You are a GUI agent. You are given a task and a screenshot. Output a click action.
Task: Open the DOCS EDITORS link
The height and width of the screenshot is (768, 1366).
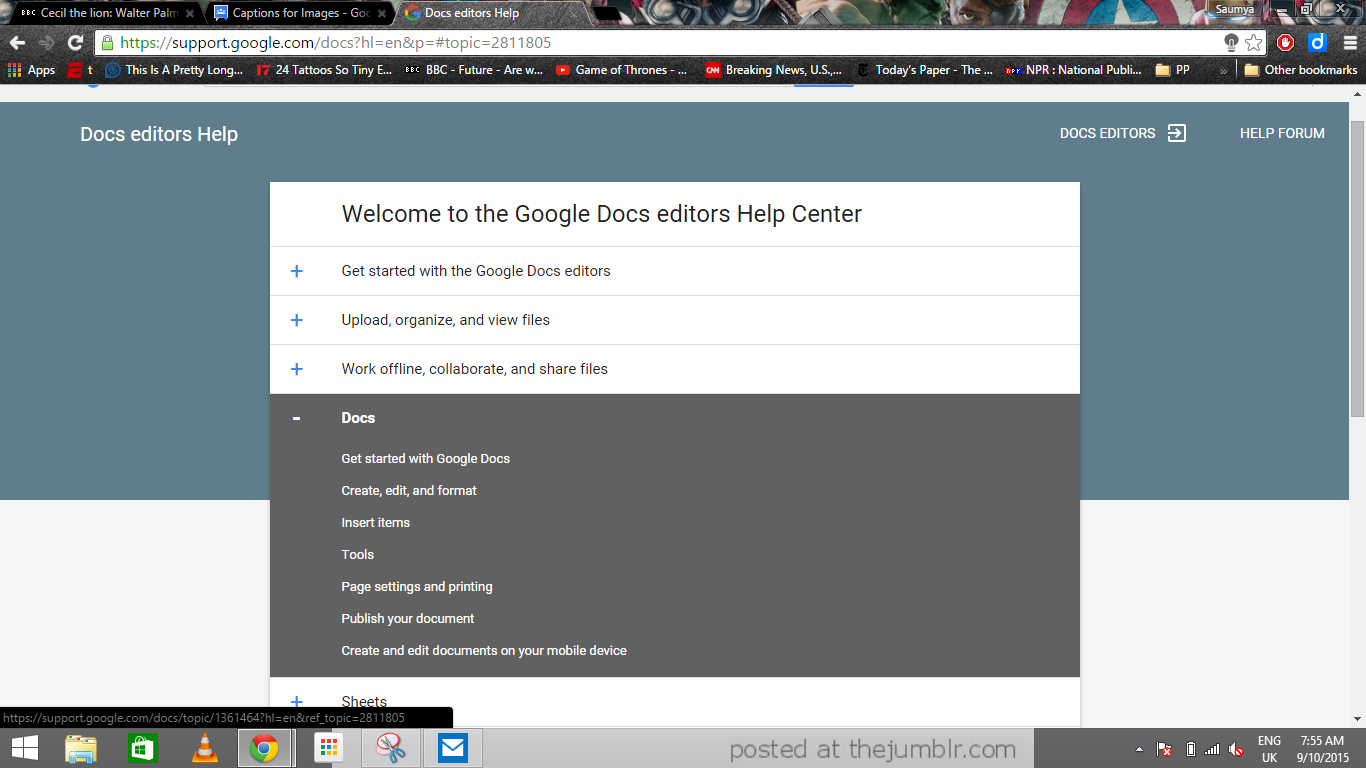click(x=1107, y=133)
